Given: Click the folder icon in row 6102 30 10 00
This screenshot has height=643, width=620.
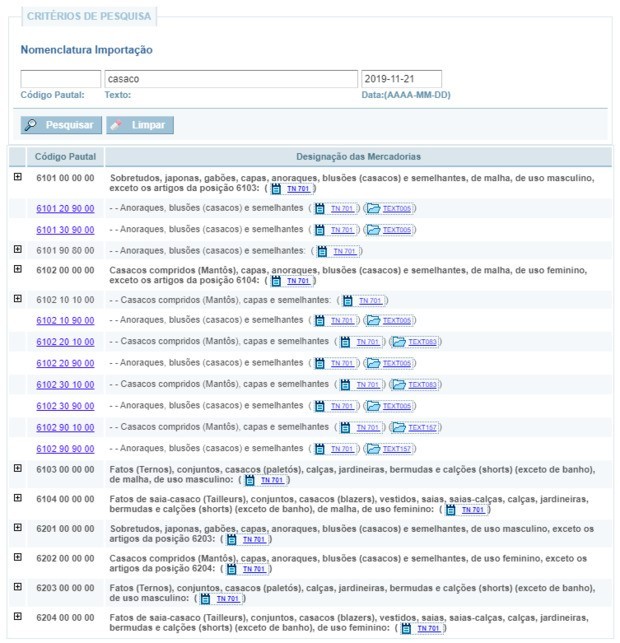Looking at the screenshot, I should (x=399, y=384).
